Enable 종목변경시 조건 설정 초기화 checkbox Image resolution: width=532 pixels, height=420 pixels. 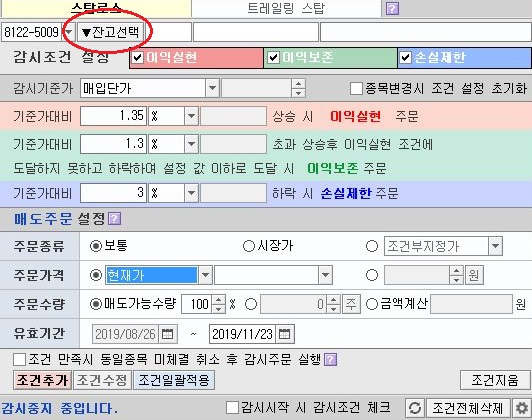pyautogui.click(x=356, y=89)
